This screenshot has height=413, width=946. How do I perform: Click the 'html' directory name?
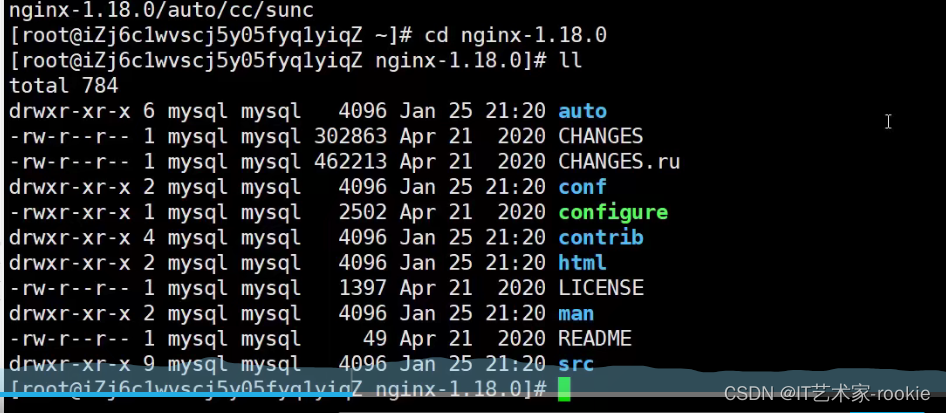[582, 263]
